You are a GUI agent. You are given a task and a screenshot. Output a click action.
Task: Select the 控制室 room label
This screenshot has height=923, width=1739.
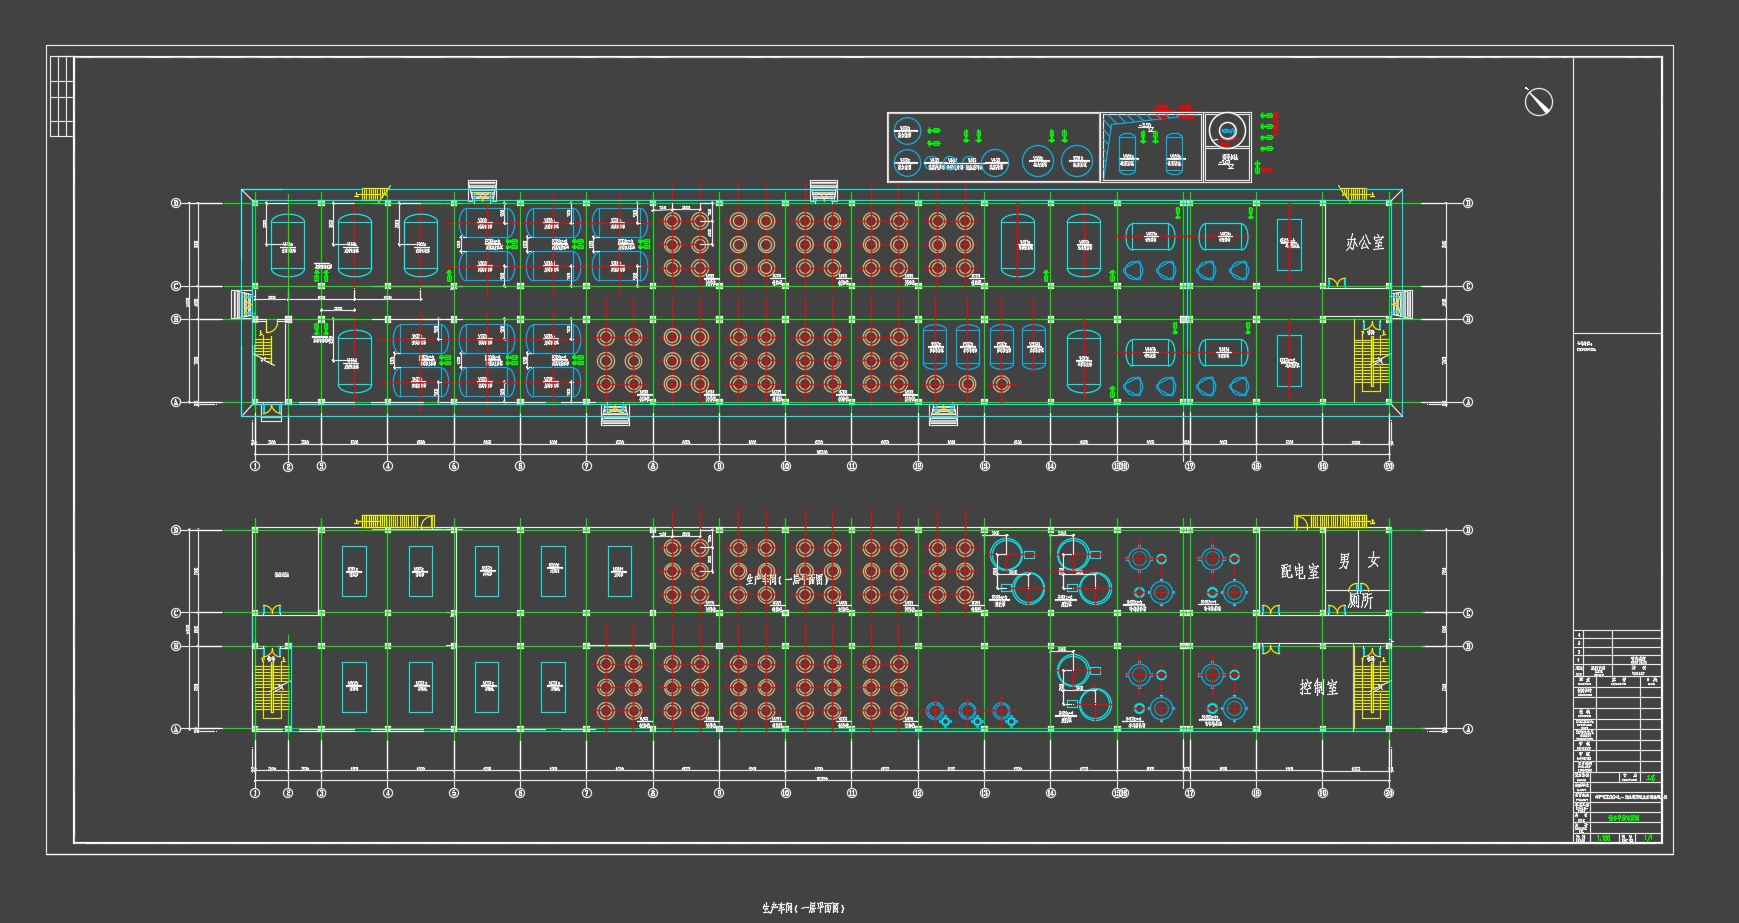click(1318, 687)
